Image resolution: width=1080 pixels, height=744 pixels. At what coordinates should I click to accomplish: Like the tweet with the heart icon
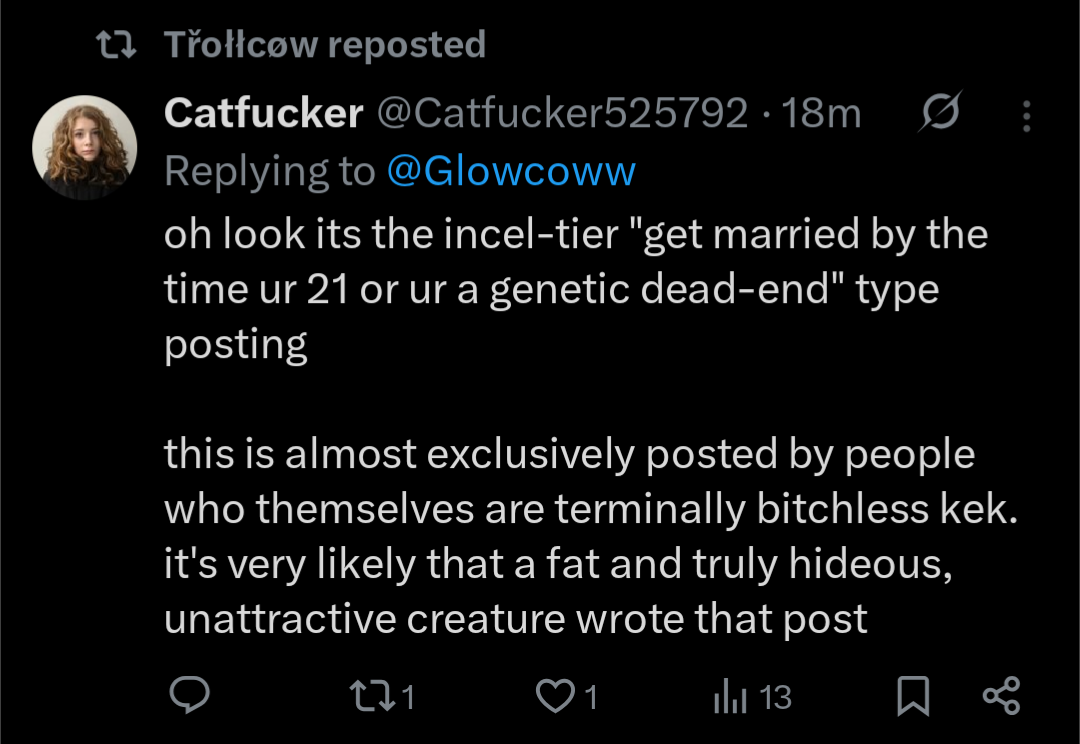pos(556,696)
